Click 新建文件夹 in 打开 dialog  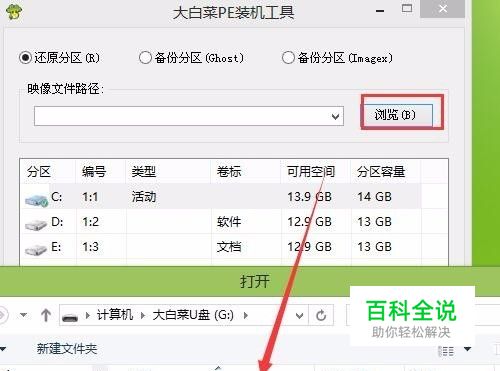(x=67, y=349)
